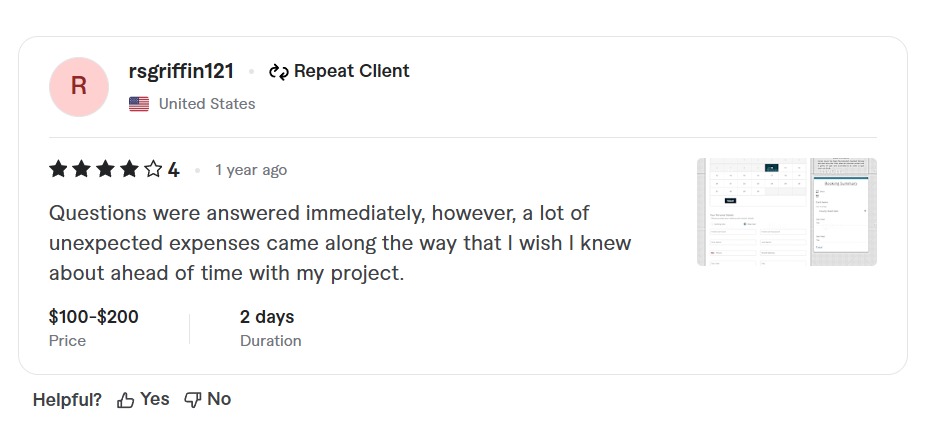Click the $100-$200 price value
This screenshot has height=448, width=943.
pos(94,317)
